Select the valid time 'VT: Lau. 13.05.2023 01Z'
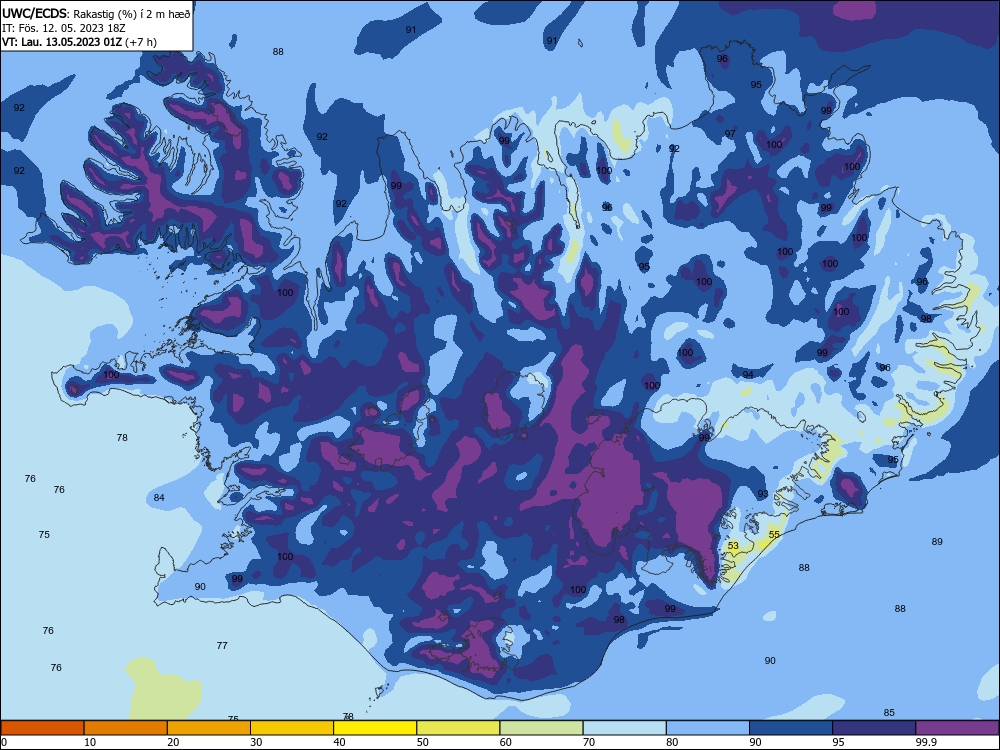 64,42
